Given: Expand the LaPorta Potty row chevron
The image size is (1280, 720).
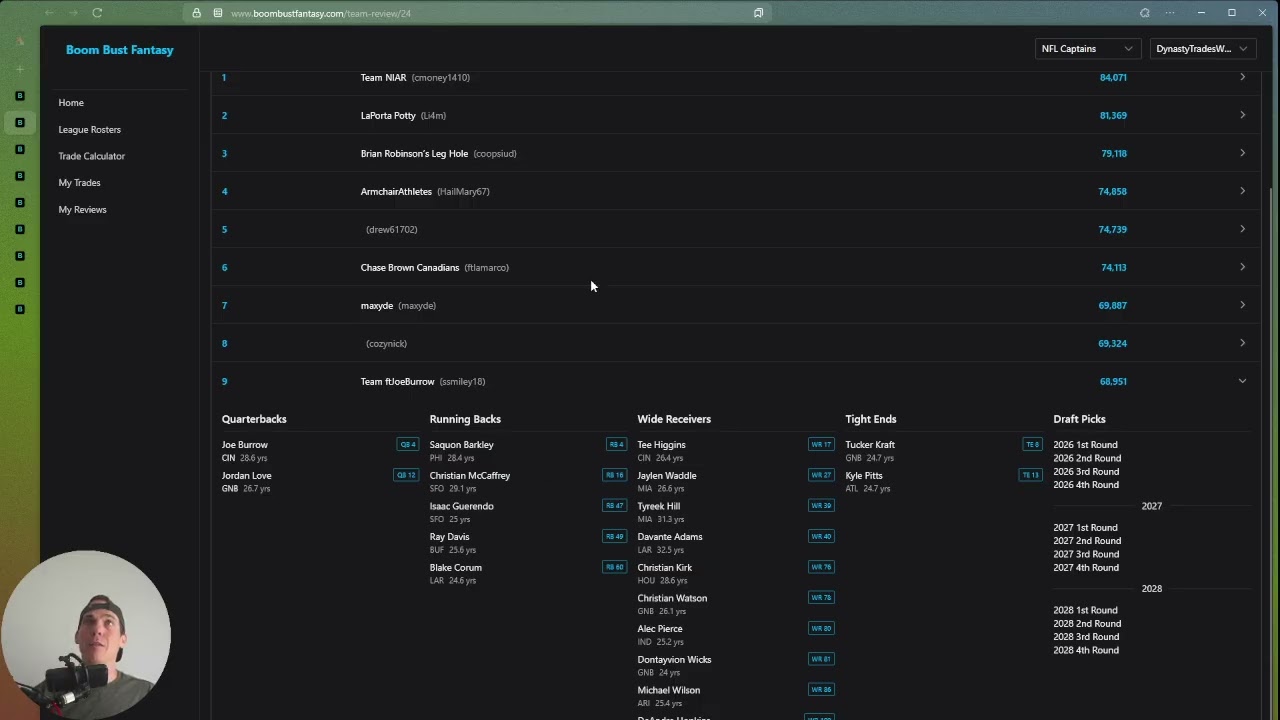Looking at the screenshot, I should pyautogui.click(x=1242, y=115).
